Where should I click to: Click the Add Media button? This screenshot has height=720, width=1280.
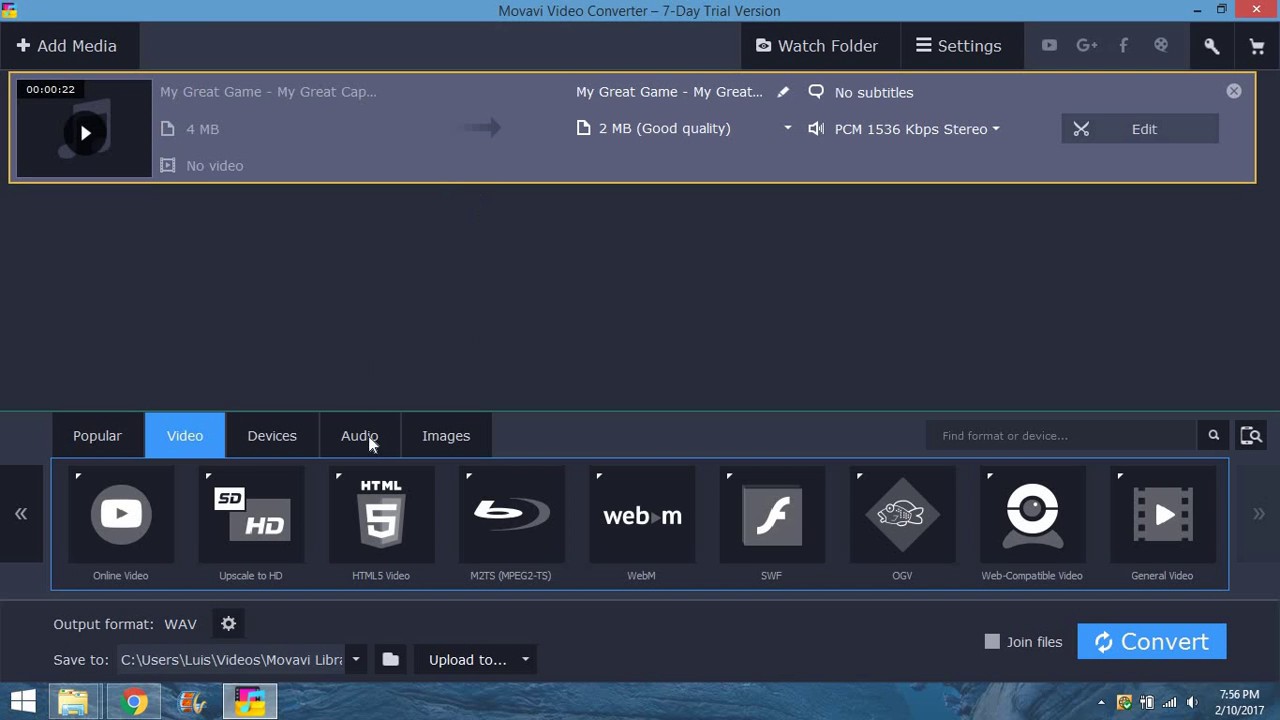coord(67,46)
